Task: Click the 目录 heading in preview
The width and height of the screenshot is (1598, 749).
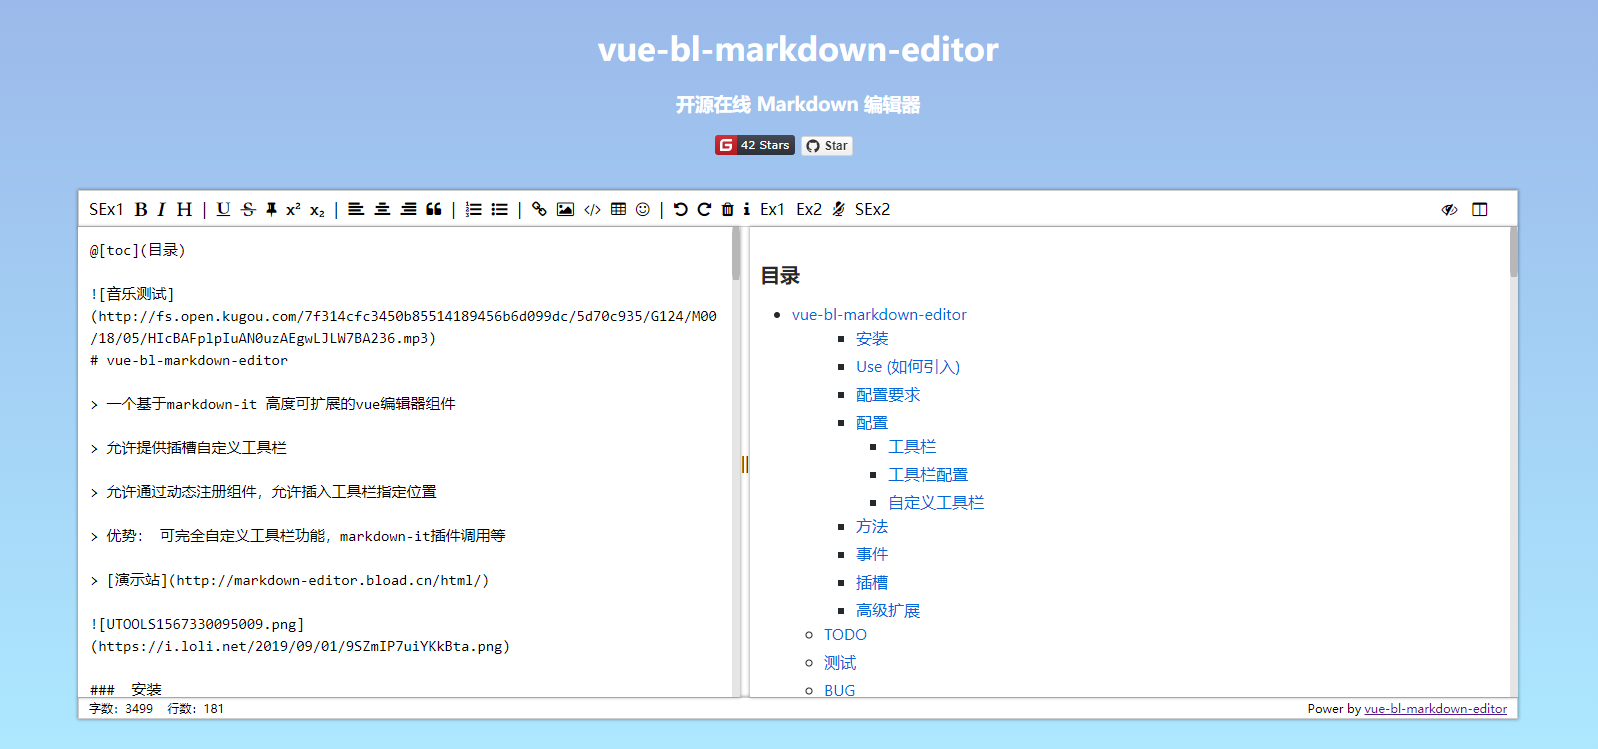Action: coord(780,276)
